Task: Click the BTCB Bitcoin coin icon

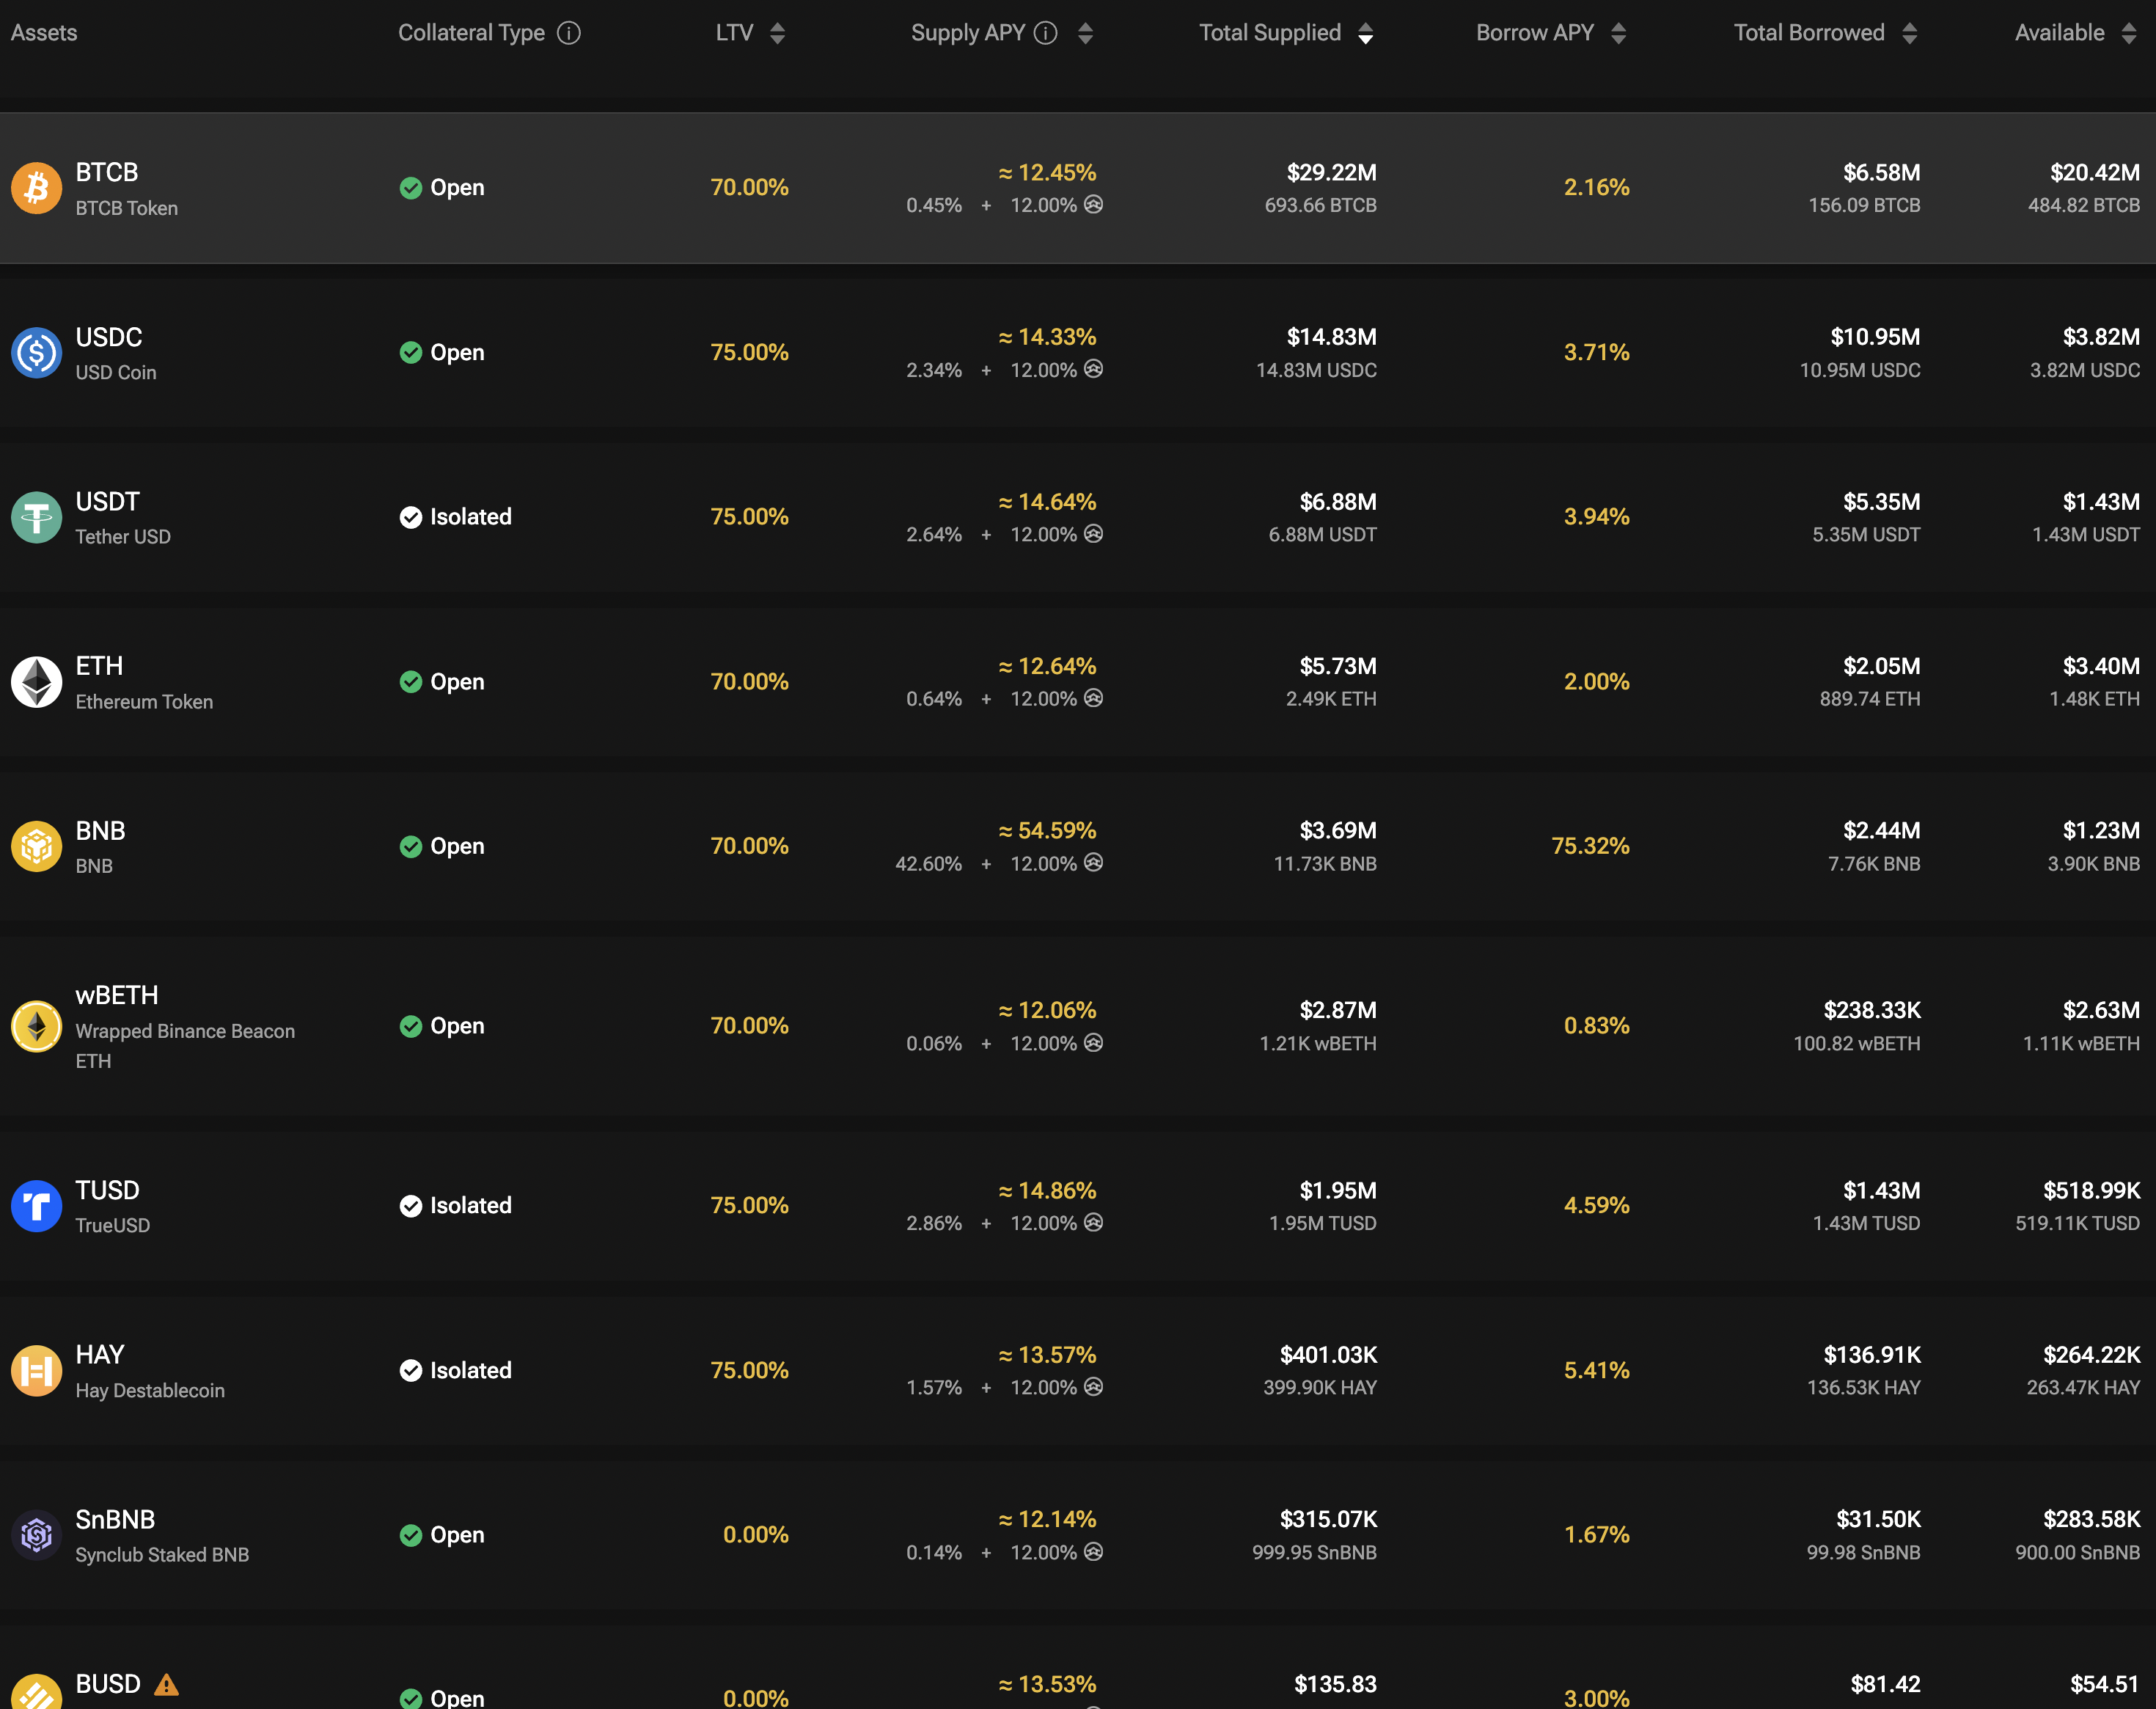Action: [x=36, y=188]
